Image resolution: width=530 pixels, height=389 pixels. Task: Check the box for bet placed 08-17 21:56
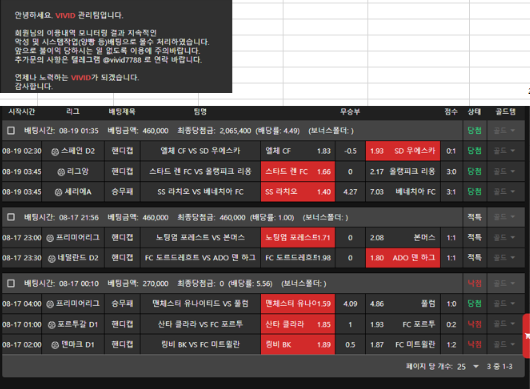11,217
